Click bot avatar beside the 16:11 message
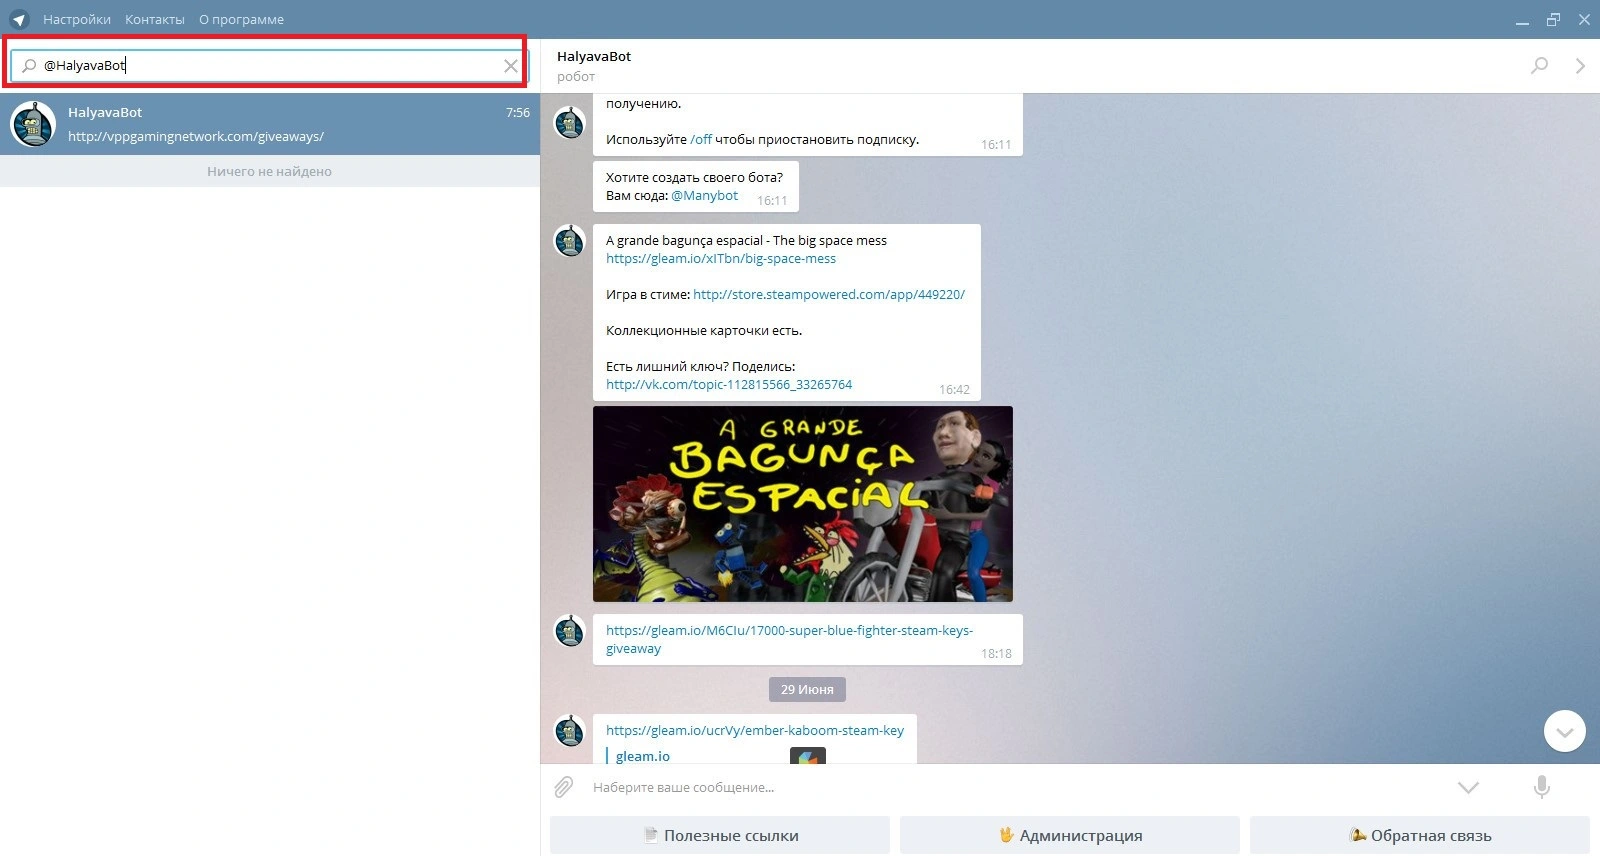1600x856 pixels. coord(570,123)
